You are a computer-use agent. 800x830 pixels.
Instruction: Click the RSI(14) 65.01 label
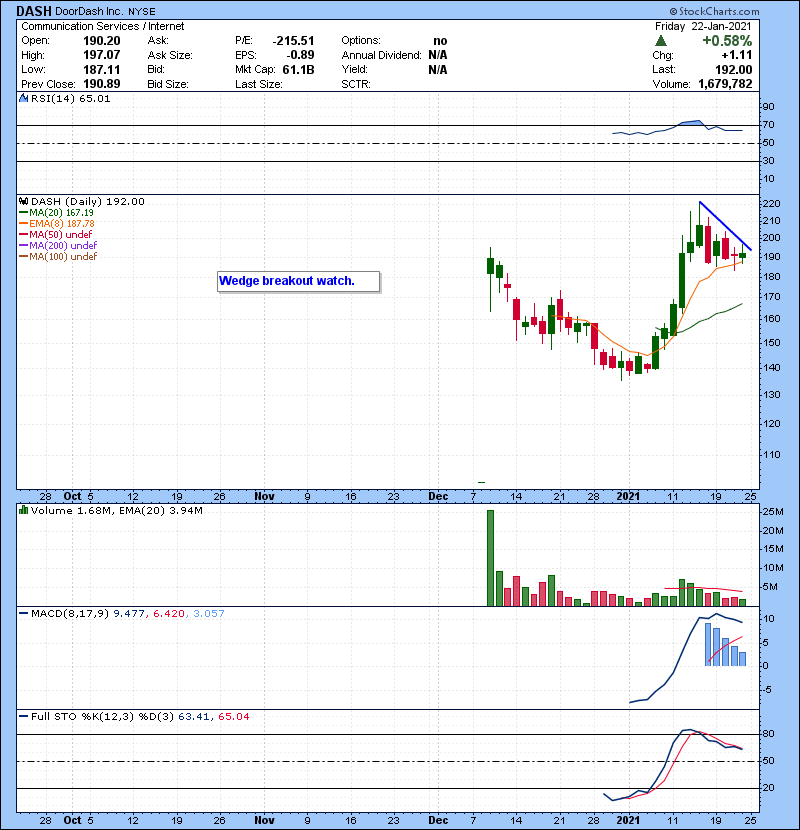(x=70, y=98)
